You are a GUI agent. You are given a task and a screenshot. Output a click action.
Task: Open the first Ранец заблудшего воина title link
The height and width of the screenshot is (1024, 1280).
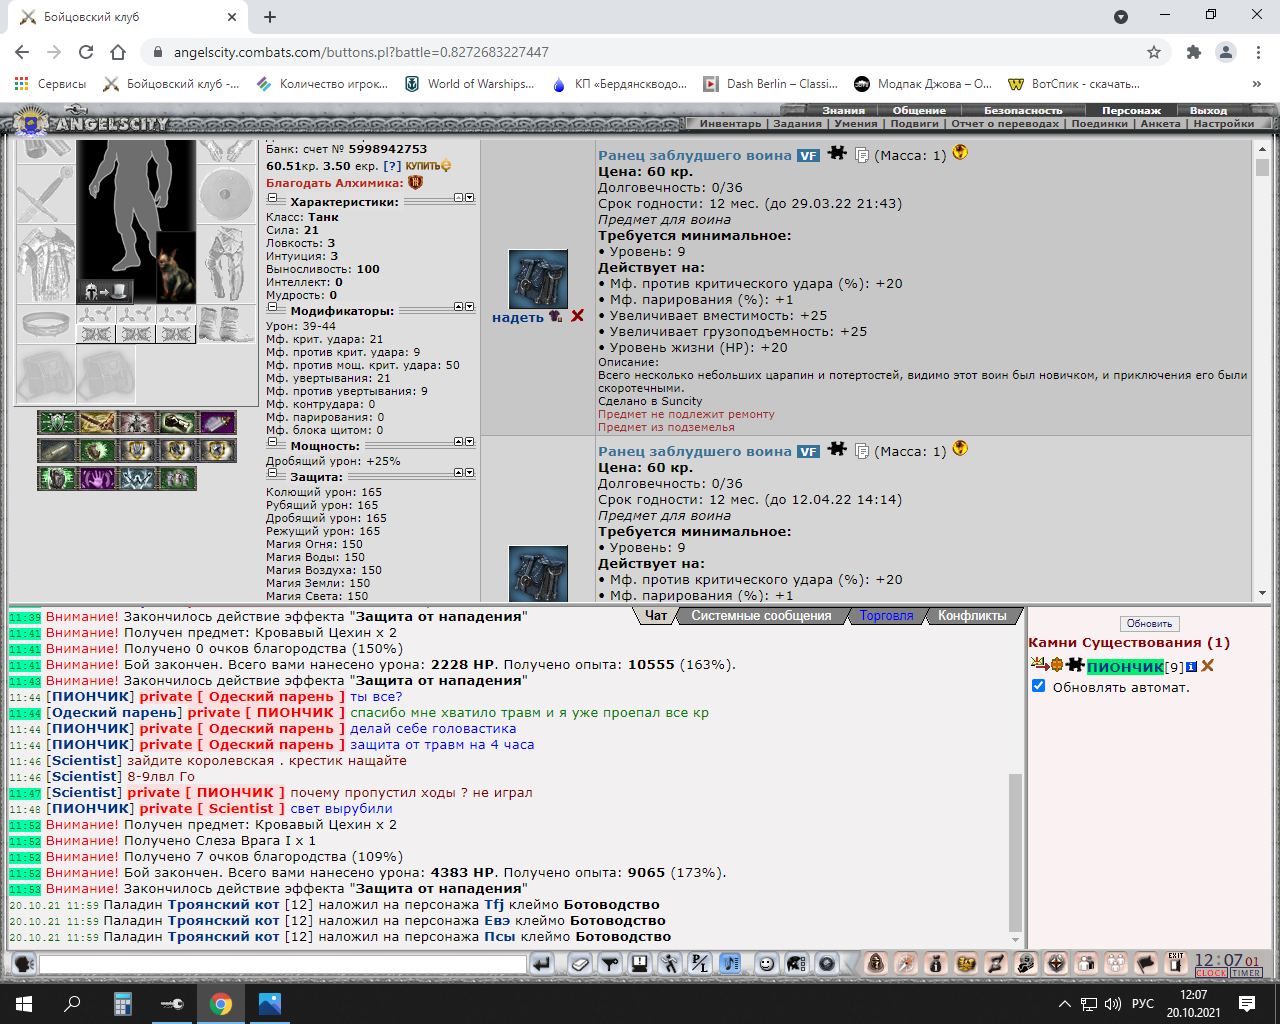point(694,155)
